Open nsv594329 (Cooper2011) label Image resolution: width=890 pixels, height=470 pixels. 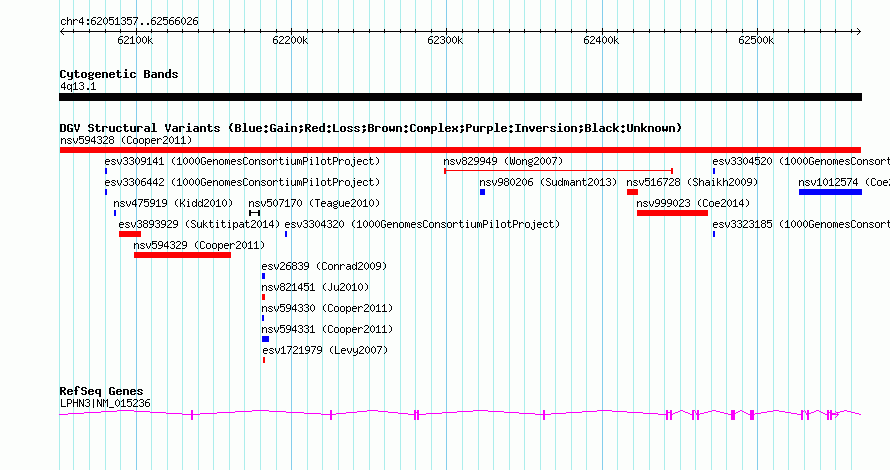(199, 245)
